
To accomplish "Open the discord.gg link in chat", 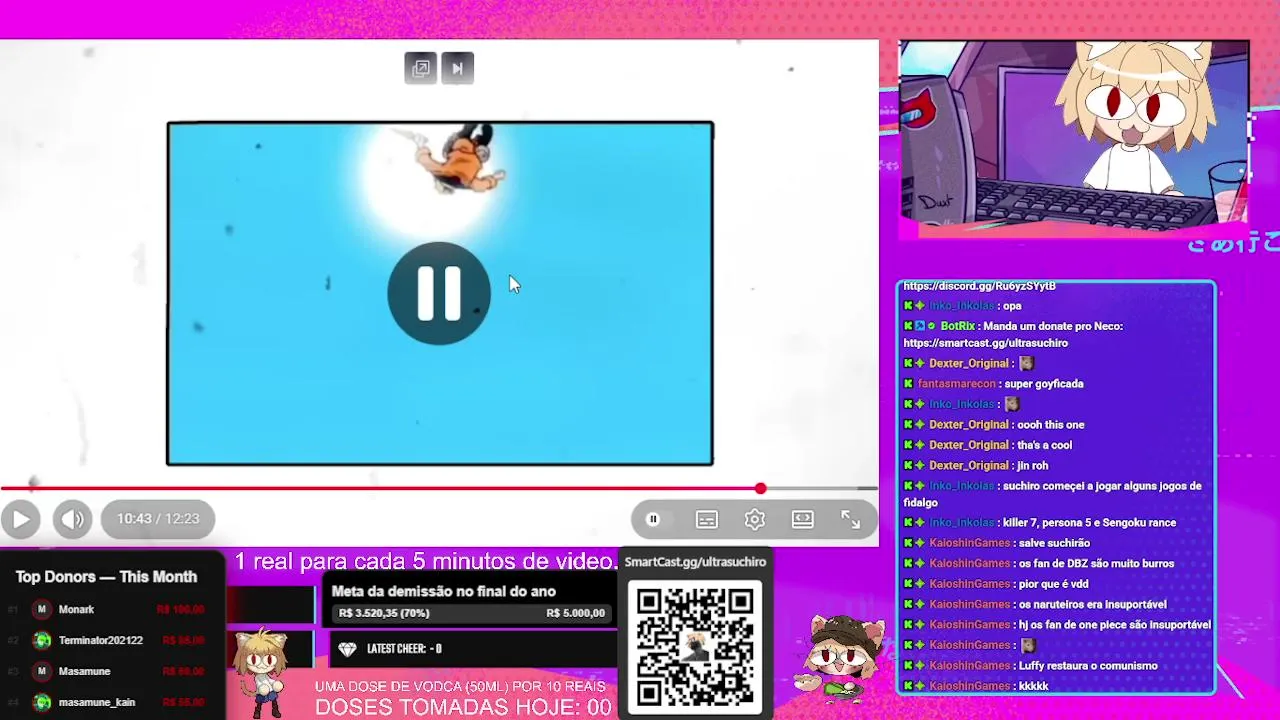I will pos(979,286).
